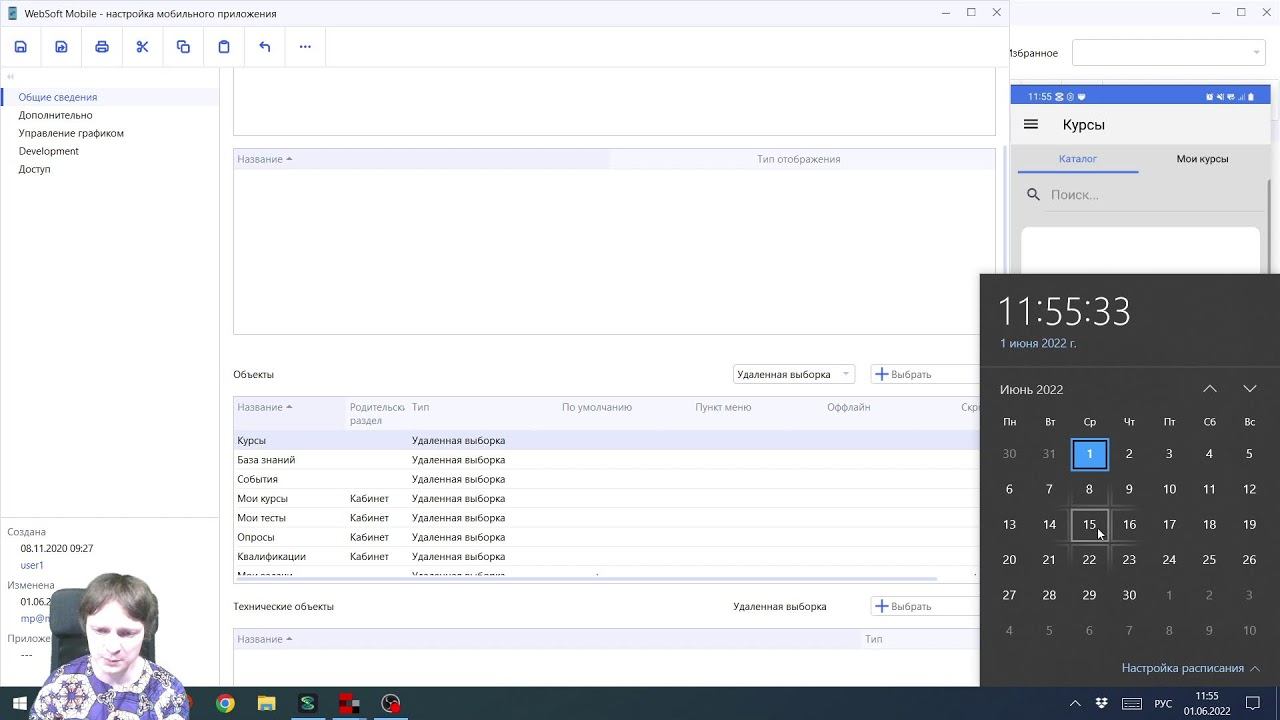The height and width of the screenshot is (720, 1280).
Task: Click the Поиск search field
Action: [1155, 195]
